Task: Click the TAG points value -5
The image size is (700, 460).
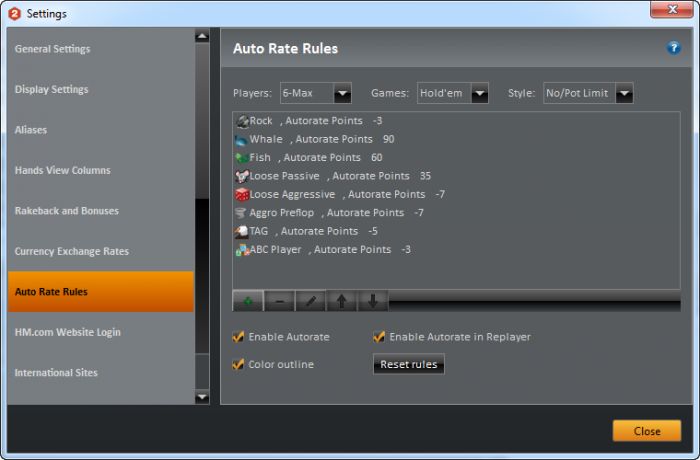Action: click(373, 231)
